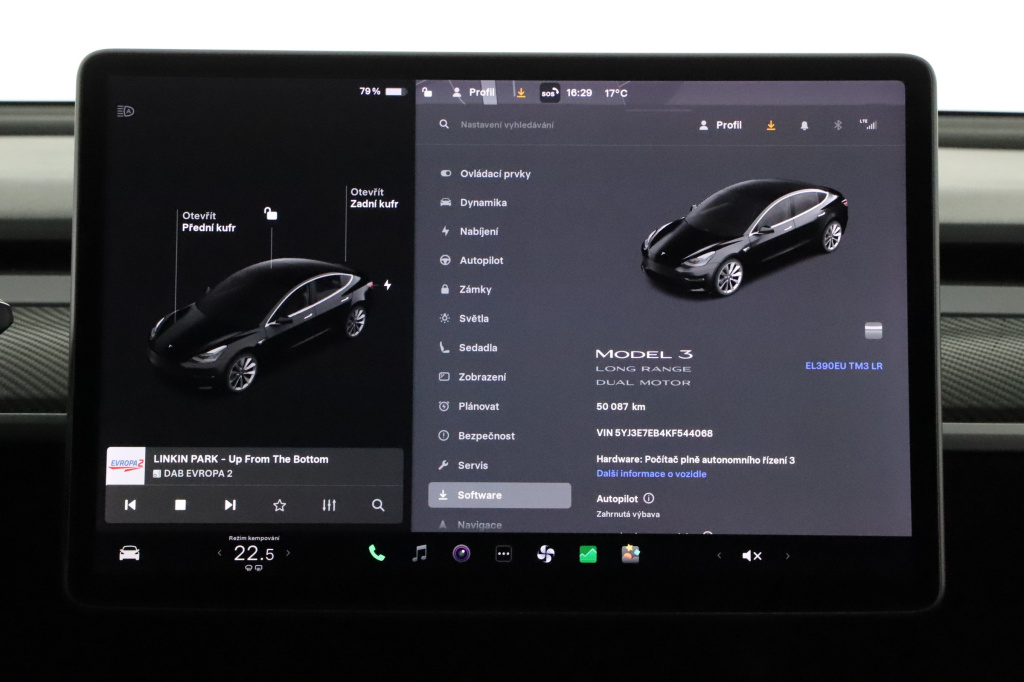Toggle the unlock icon above the car
The image size is (1024, 682).
[270, 213]
